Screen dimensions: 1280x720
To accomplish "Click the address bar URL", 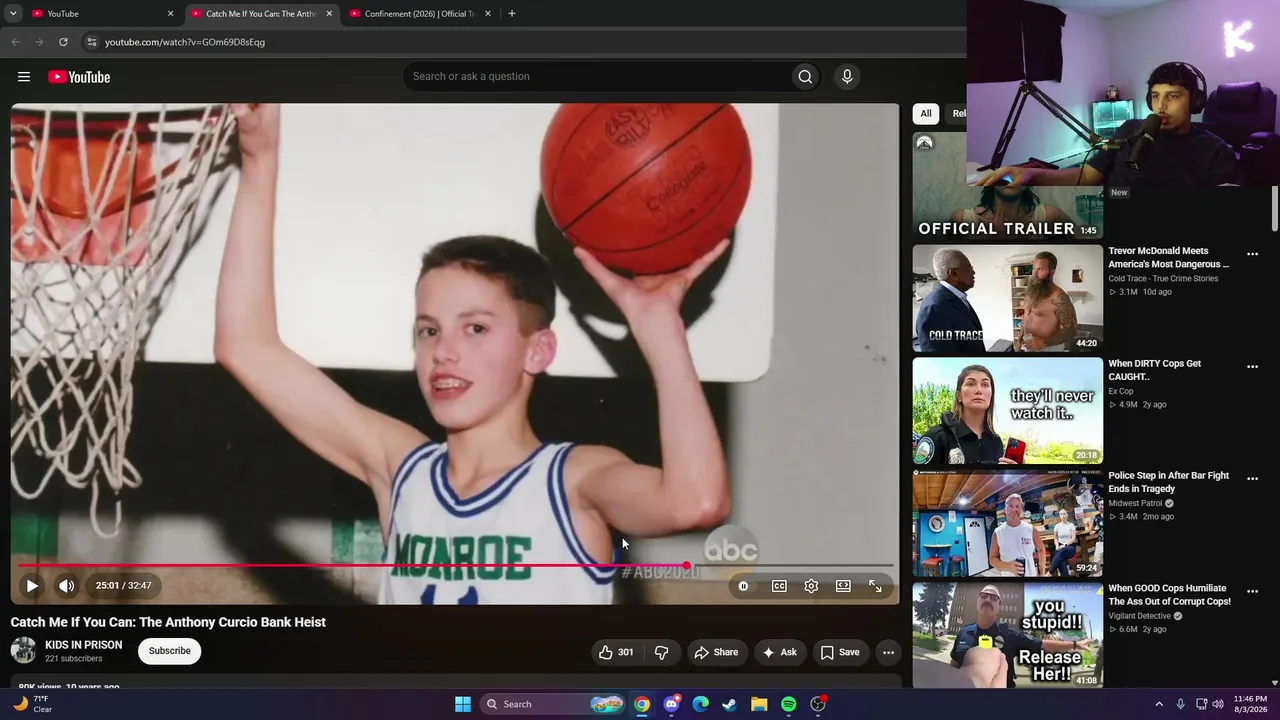I will pyautogui.click(x=185, y=42).
